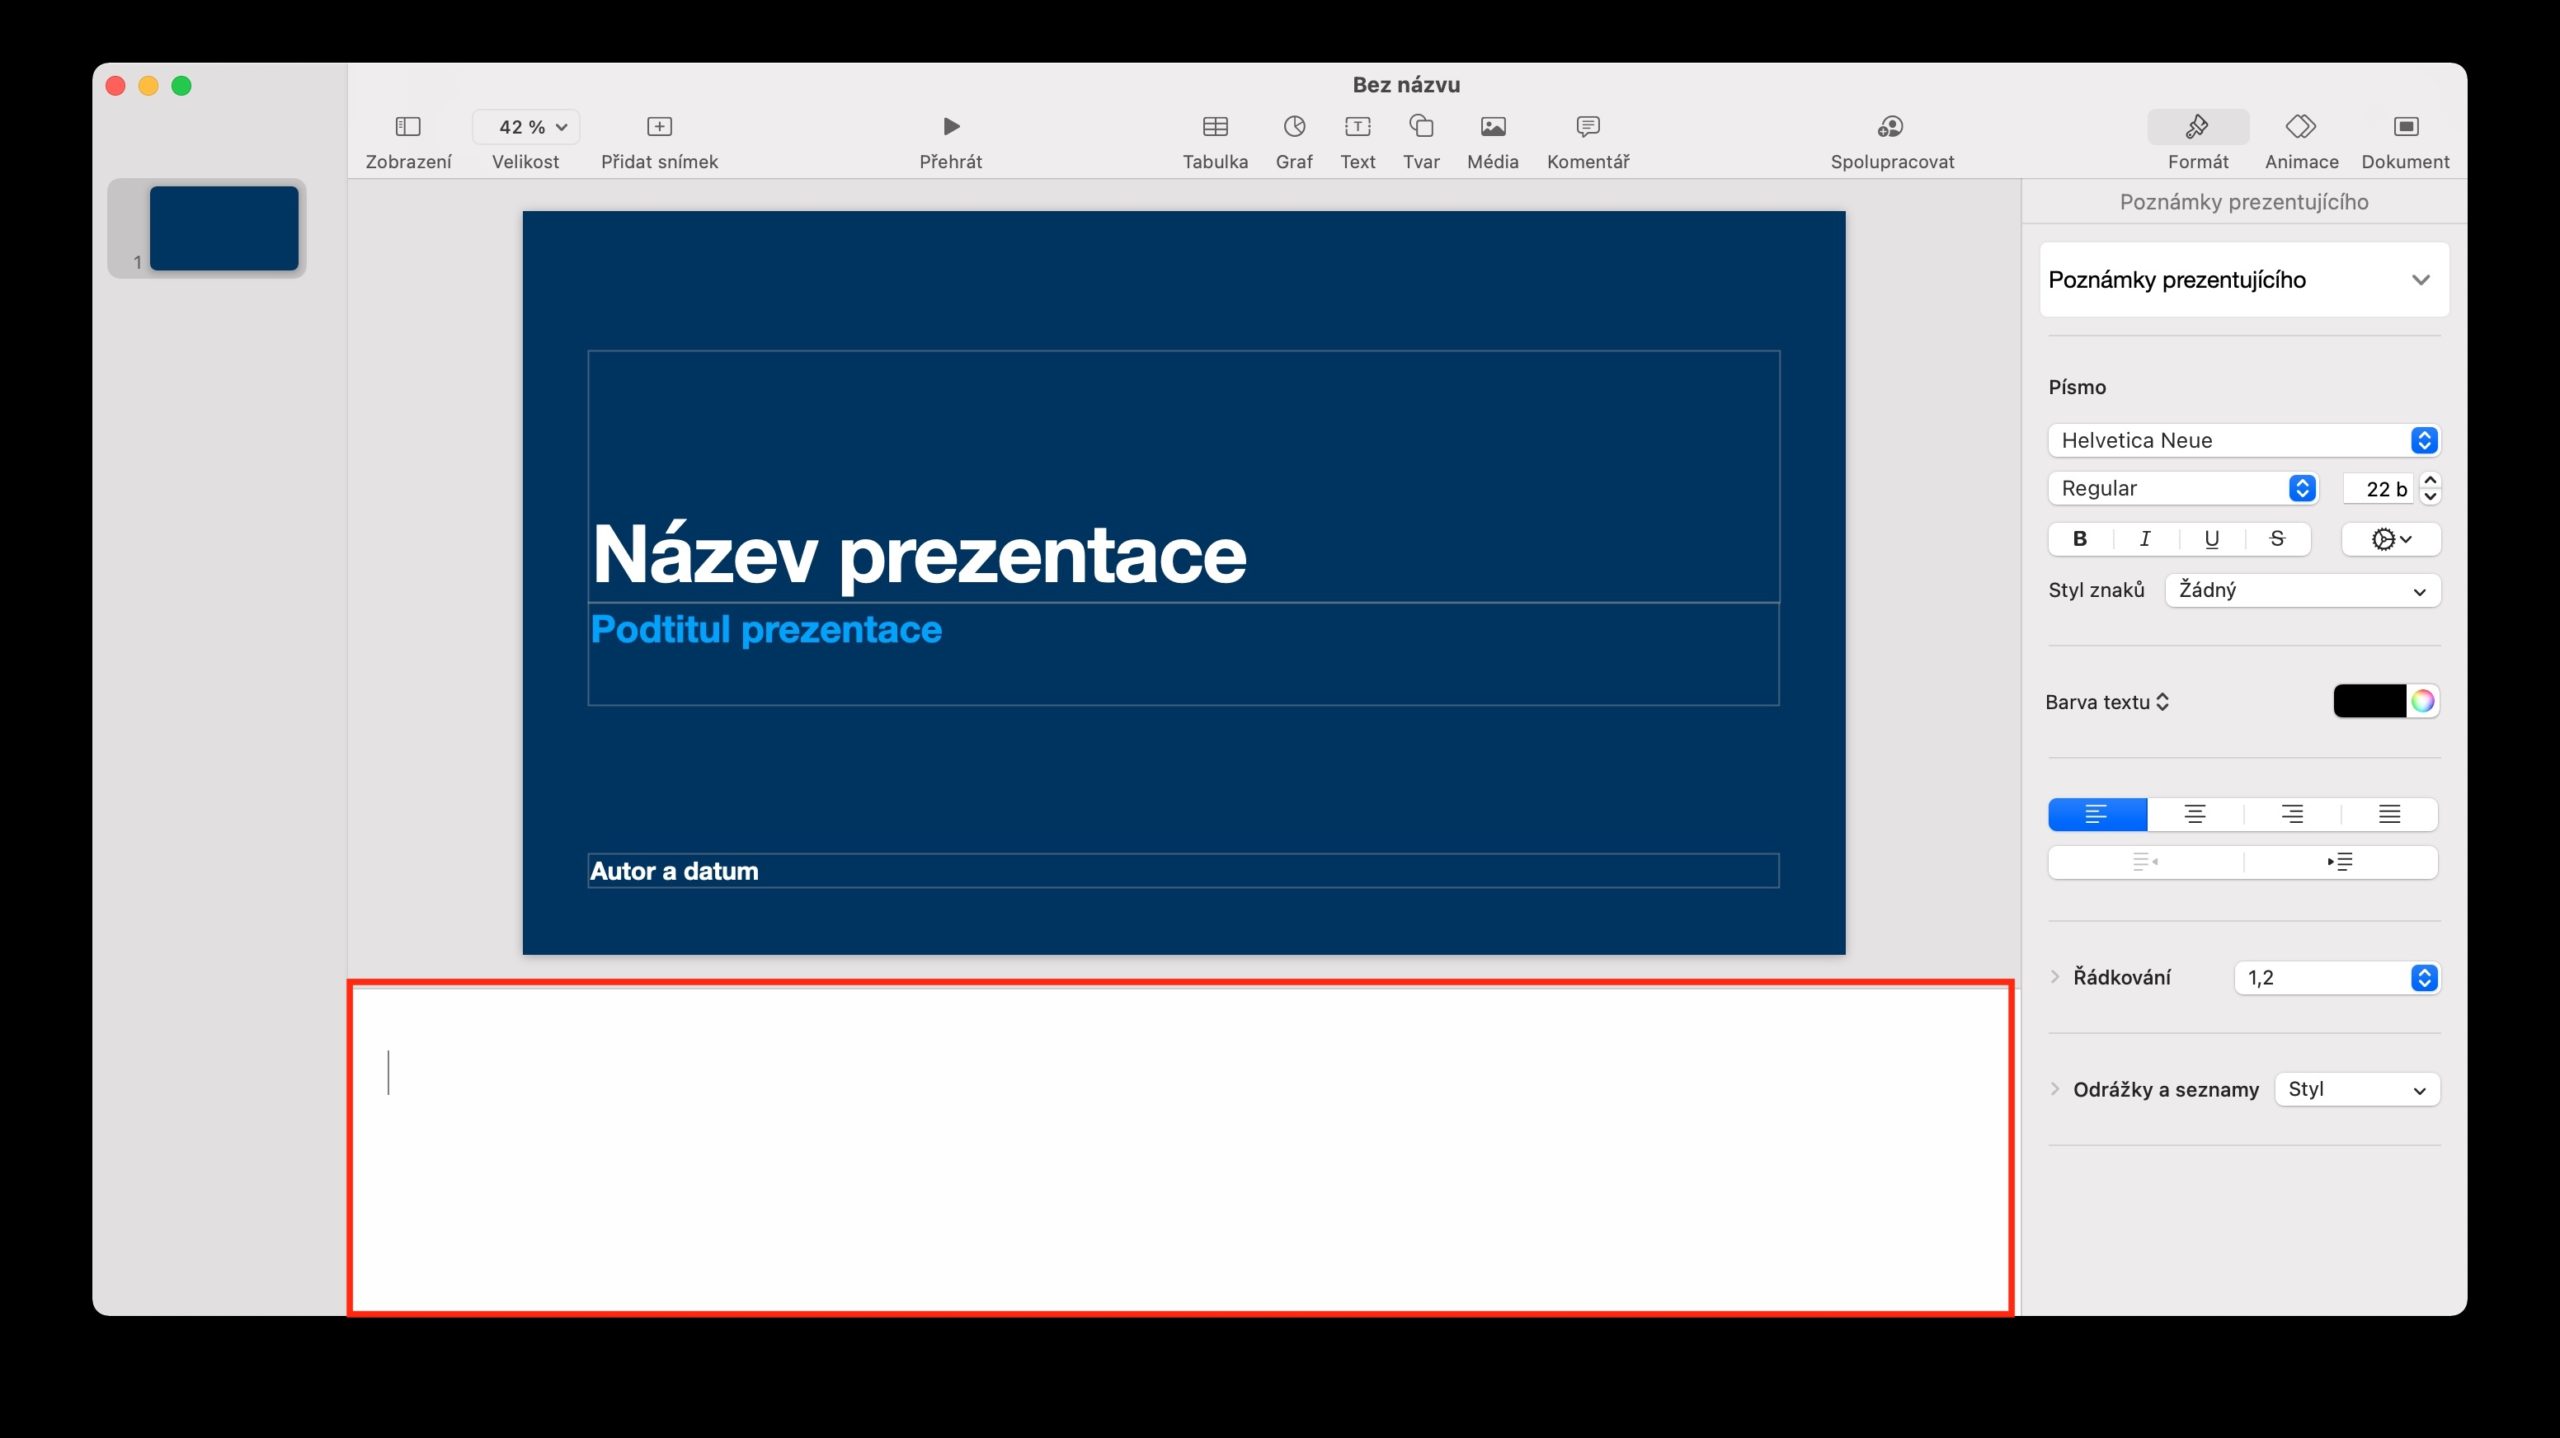Open the Barva textu color swatch

tap(2377, 701)
